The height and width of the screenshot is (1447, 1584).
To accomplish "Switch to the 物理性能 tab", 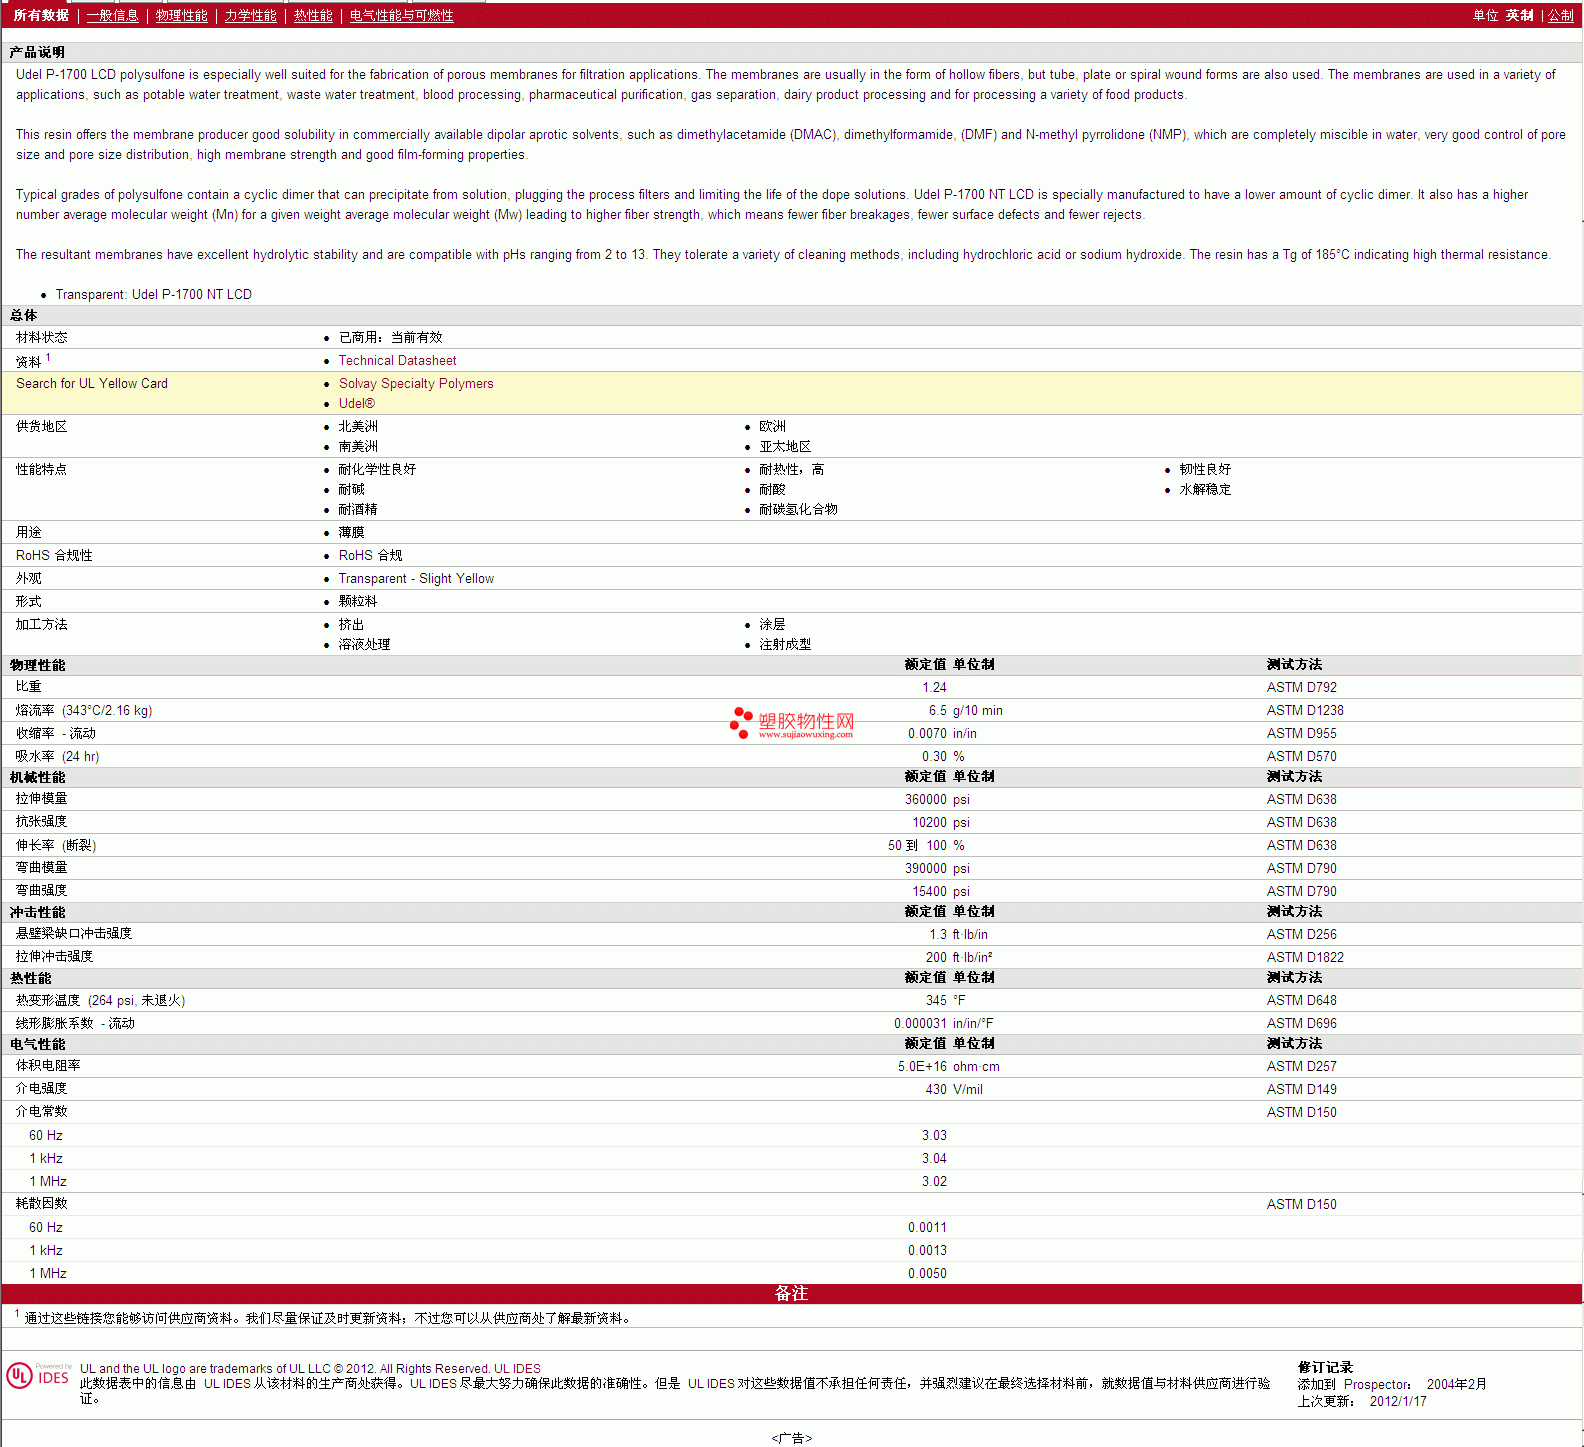I will (x=181, y=15).
